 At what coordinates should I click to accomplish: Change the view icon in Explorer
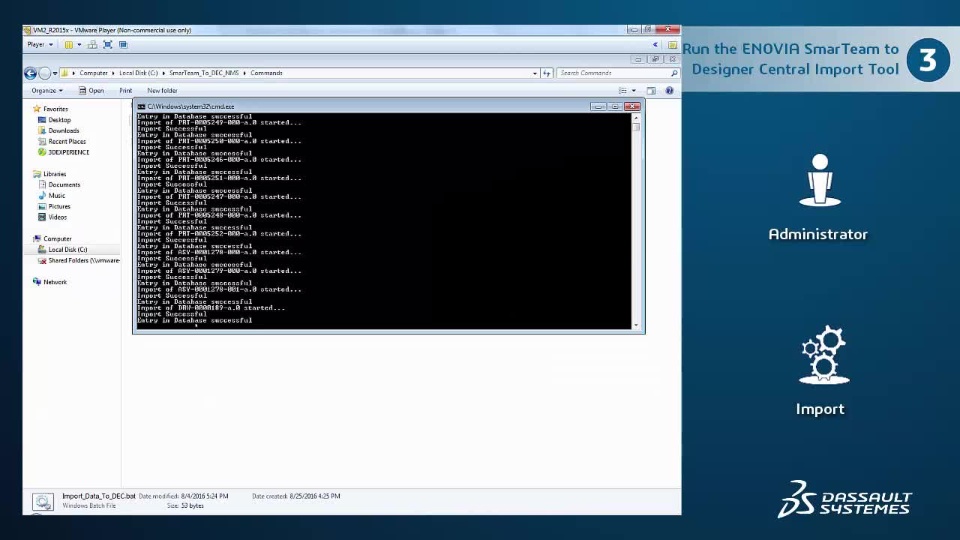click(x=623, y=91)
